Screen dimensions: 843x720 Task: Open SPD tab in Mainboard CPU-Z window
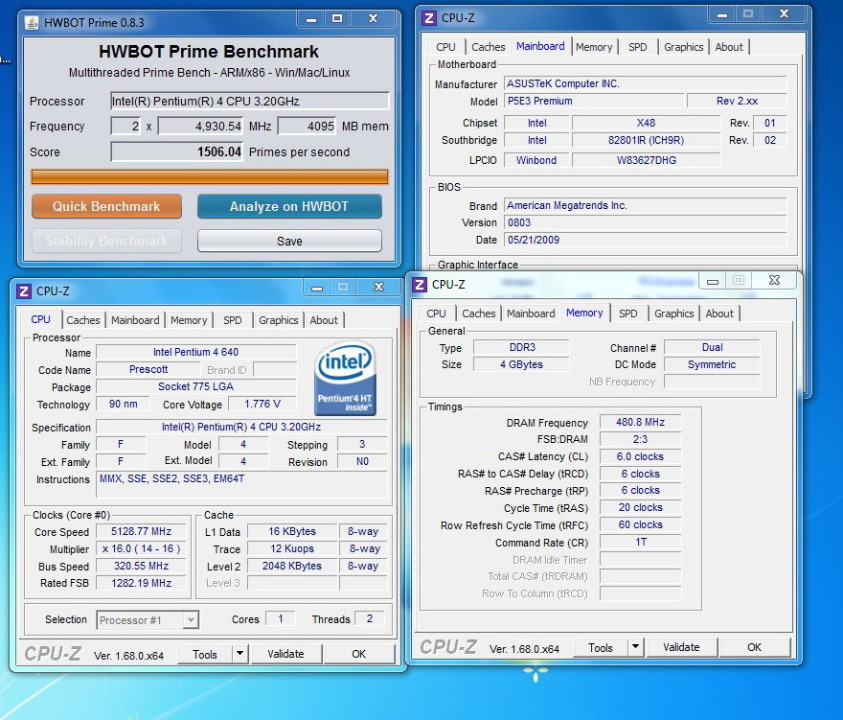click(638, 47)
